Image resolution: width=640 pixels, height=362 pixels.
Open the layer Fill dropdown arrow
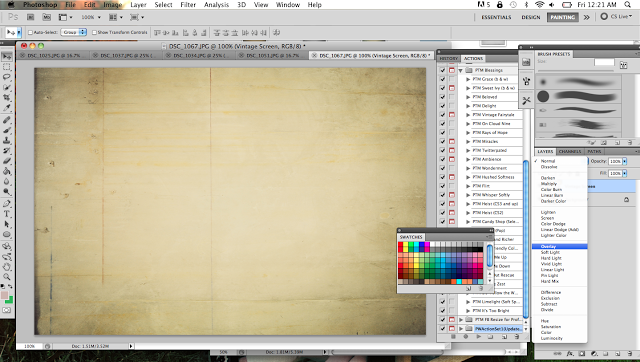(624, 173)
